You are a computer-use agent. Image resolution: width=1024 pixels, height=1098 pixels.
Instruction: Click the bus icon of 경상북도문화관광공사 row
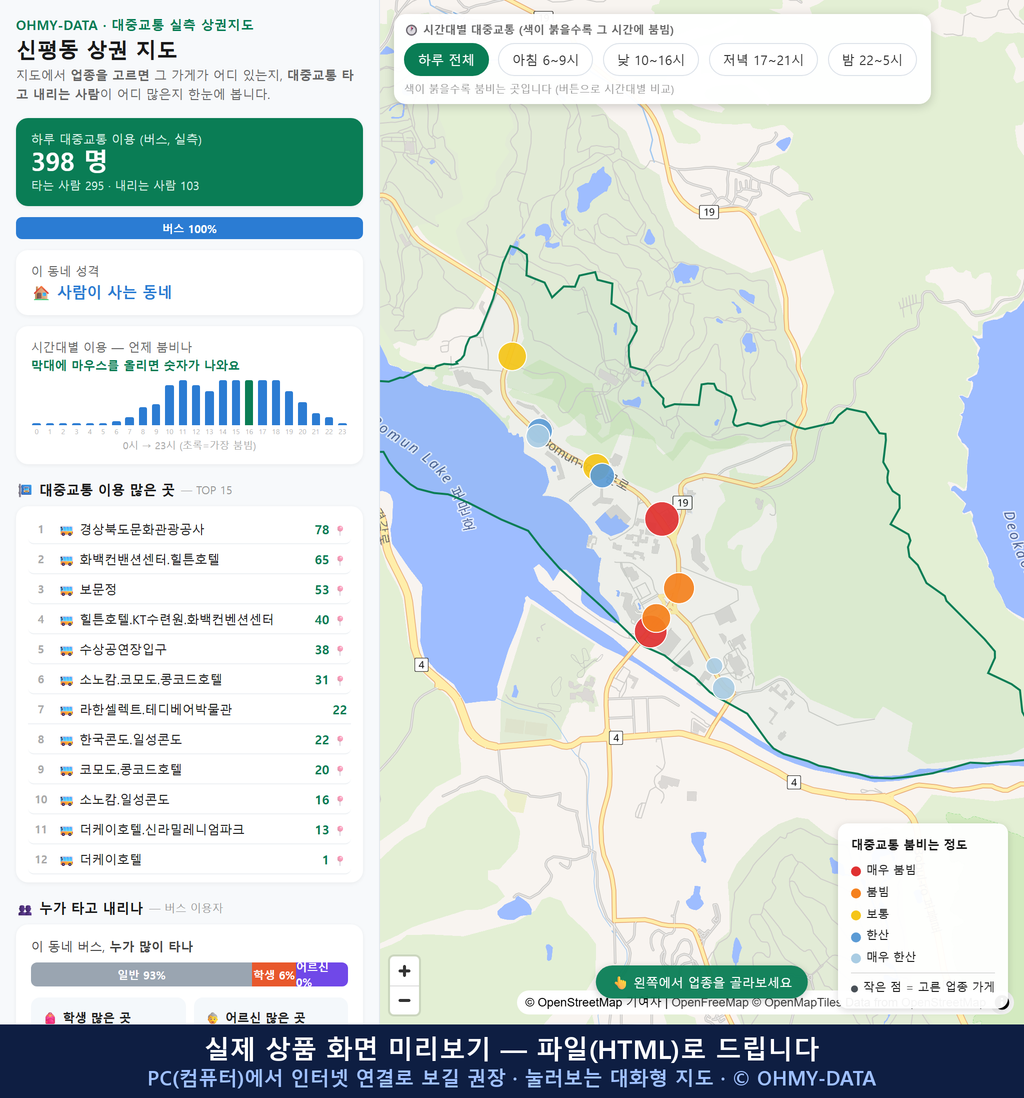tap(66, 530)
